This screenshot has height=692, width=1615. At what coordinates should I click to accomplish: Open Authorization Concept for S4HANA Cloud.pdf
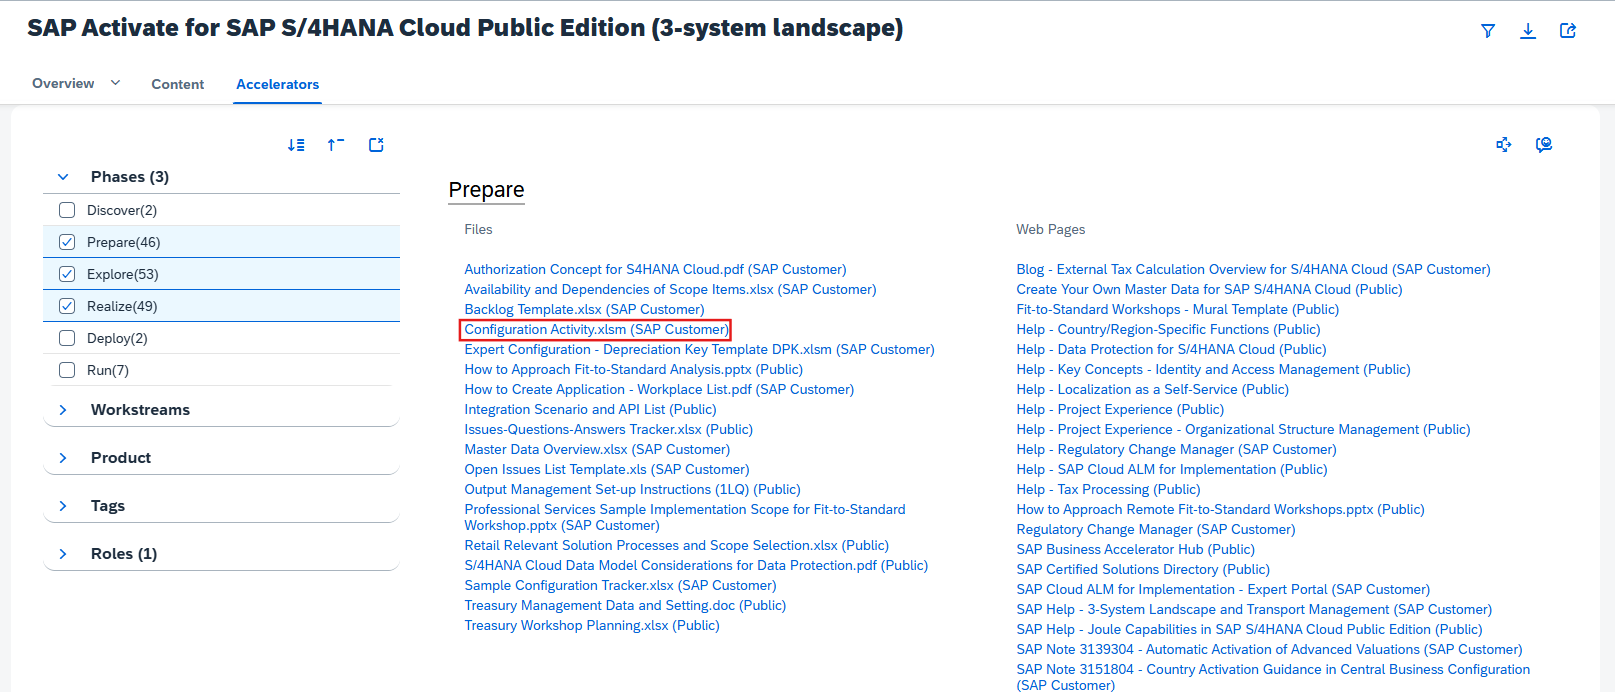(655, 269)
